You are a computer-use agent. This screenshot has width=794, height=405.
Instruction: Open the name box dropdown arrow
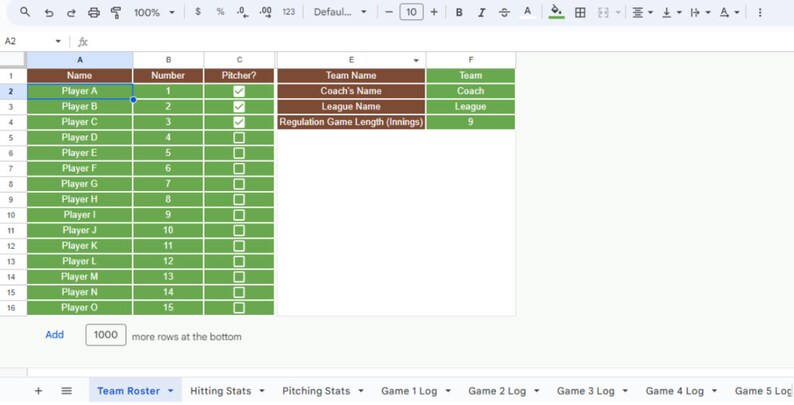[x=58, y=42]
